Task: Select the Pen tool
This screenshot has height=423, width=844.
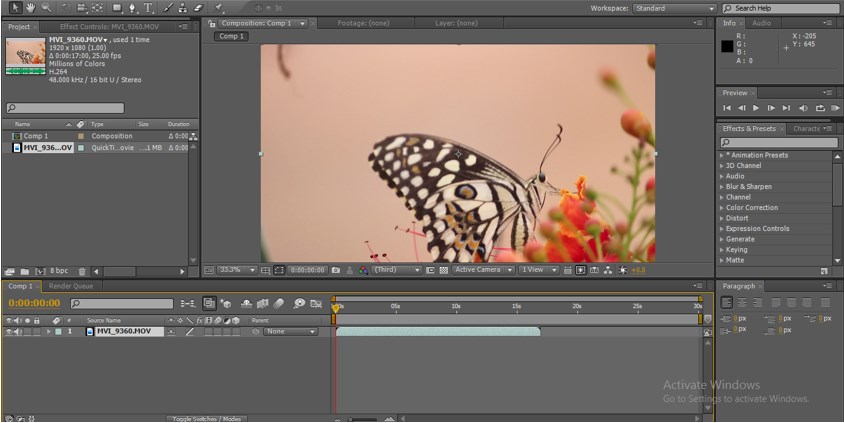Action: click(133, 8)
